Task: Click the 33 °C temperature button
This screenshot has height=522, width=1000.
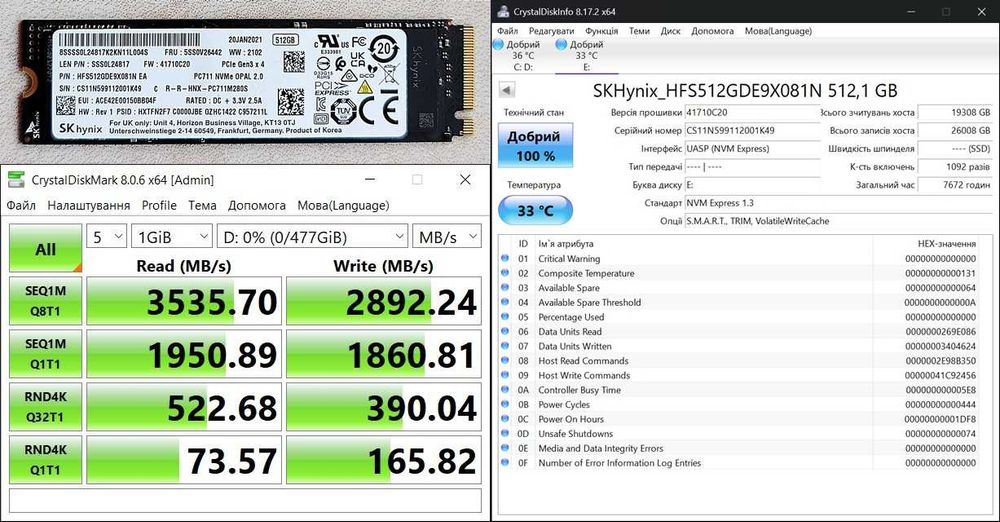Action: [x=535, y=211]
